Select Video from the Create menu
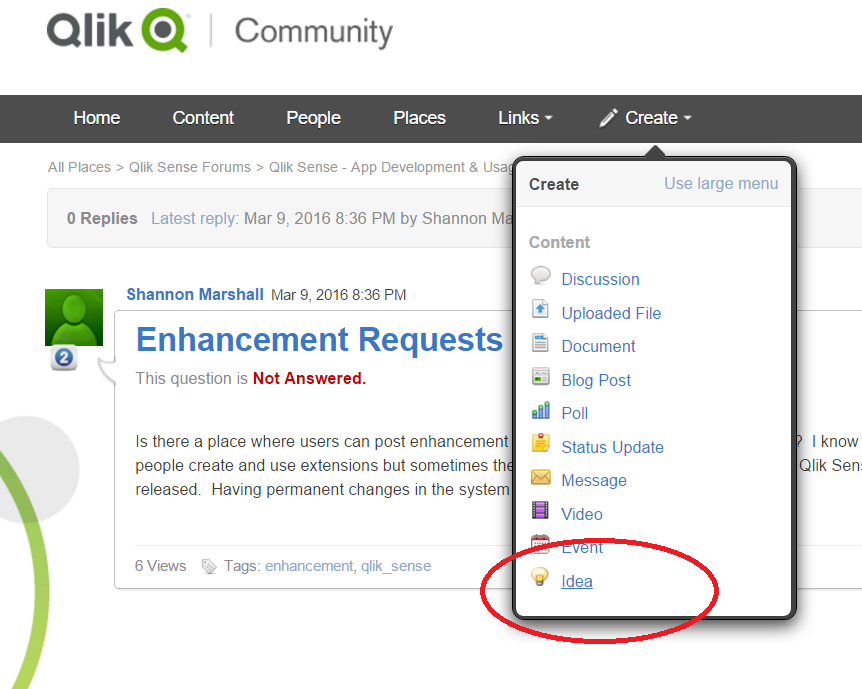The image size is (862, 689). click(582, 515)
